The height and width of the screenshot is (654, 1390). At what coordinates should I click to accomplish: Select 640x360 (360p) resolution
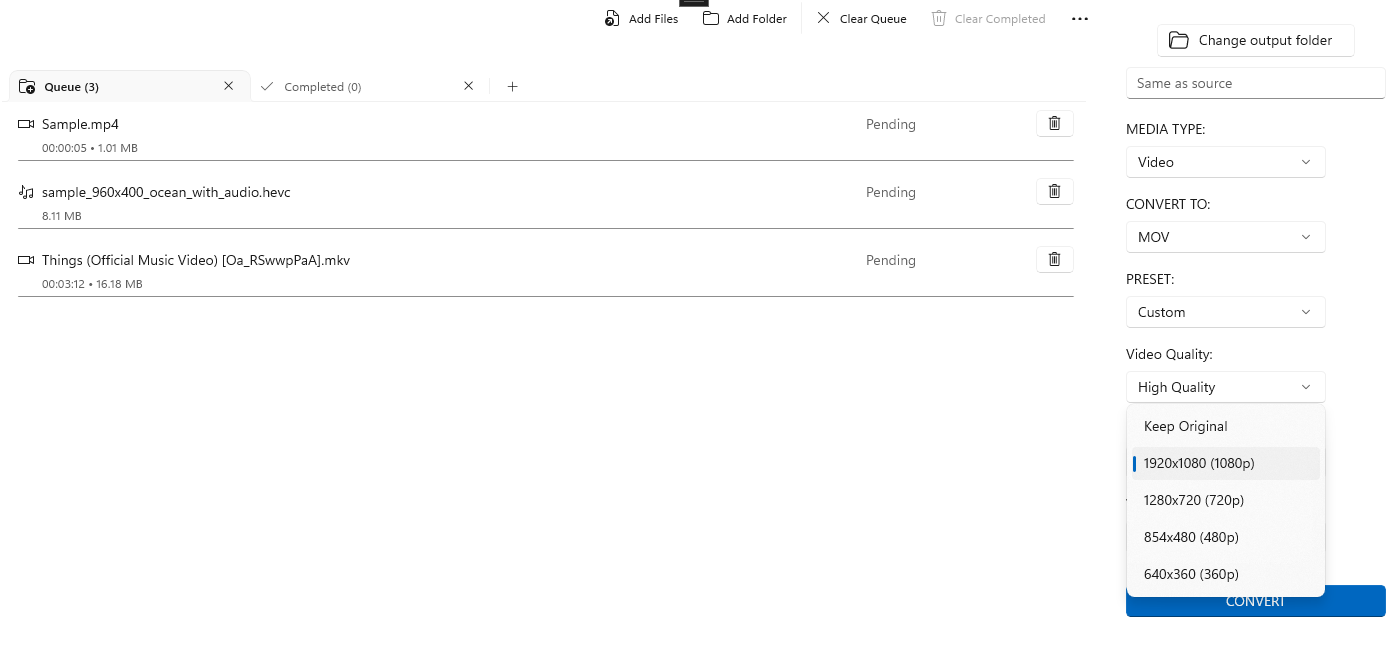[x=1225, y=574]
